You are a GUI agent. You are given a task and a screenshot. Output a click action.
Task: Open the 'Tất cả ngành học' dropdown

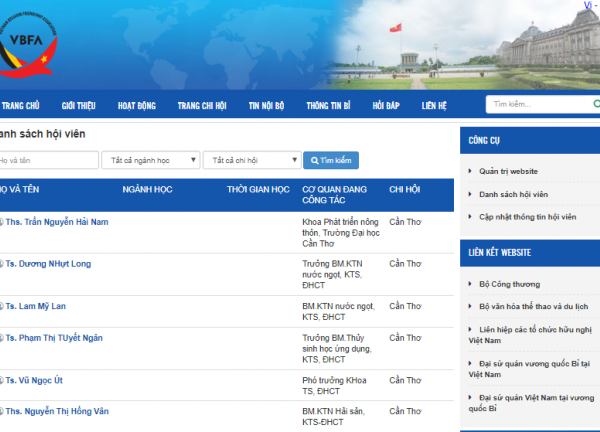(150, 160)
